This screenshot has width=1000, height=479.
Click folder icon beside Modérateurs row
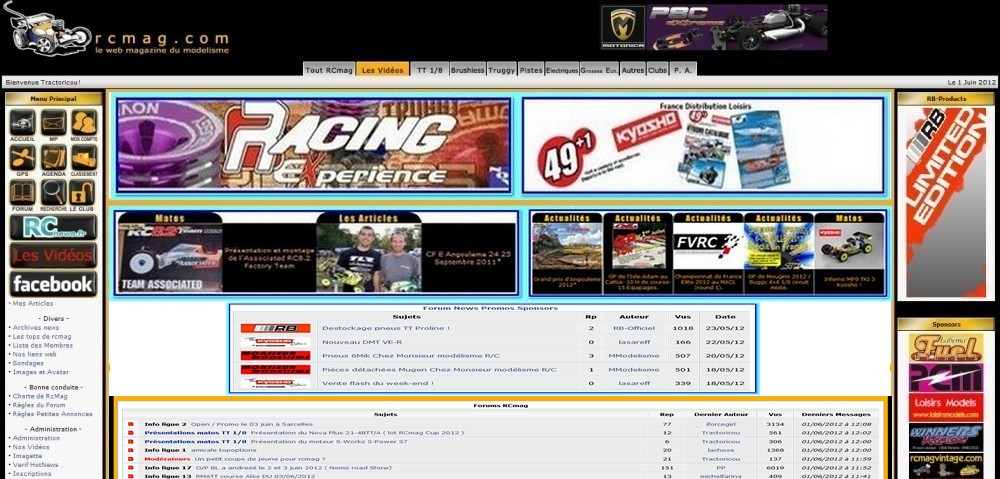pos(131,459)
